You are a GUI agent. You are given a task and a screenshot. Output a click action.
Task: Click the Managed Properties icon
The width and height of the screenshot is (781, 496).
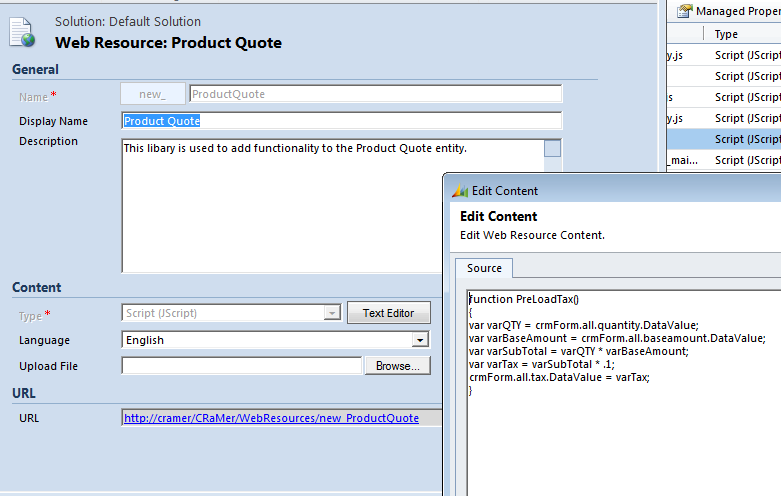pos(684,11)
